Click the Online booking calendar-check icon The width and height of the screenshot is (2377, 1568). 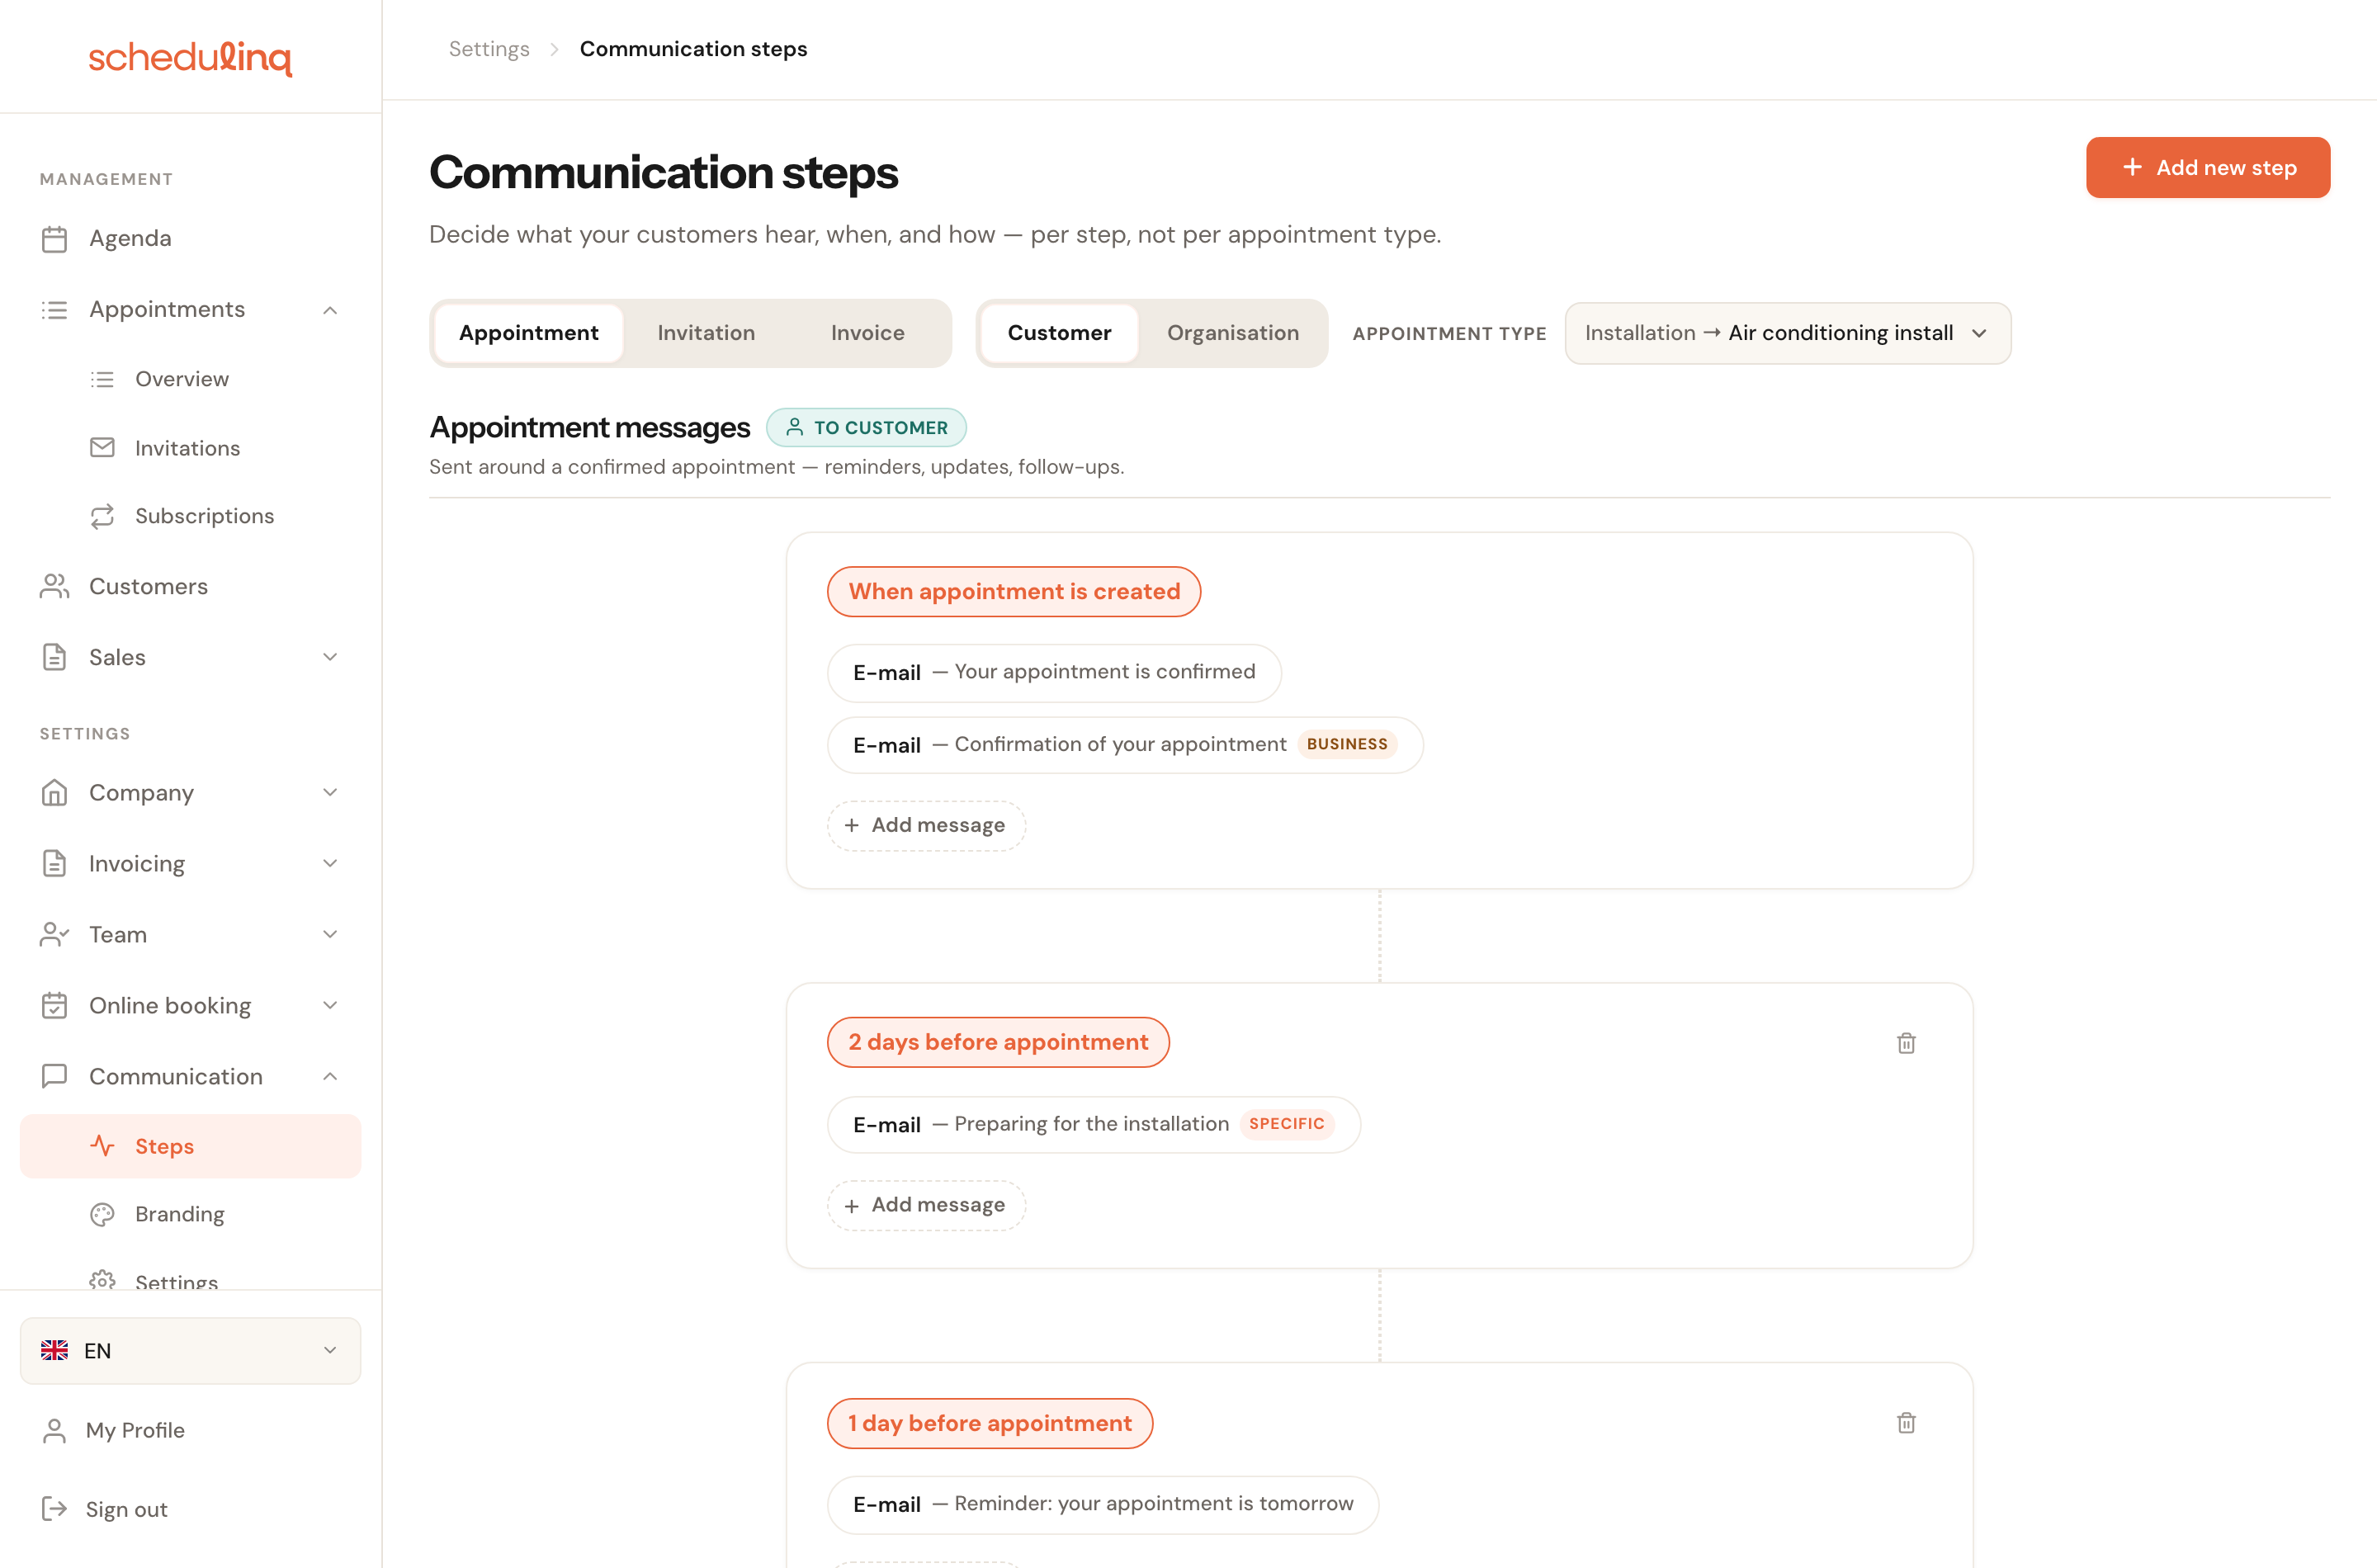(x=54, y=1005)
